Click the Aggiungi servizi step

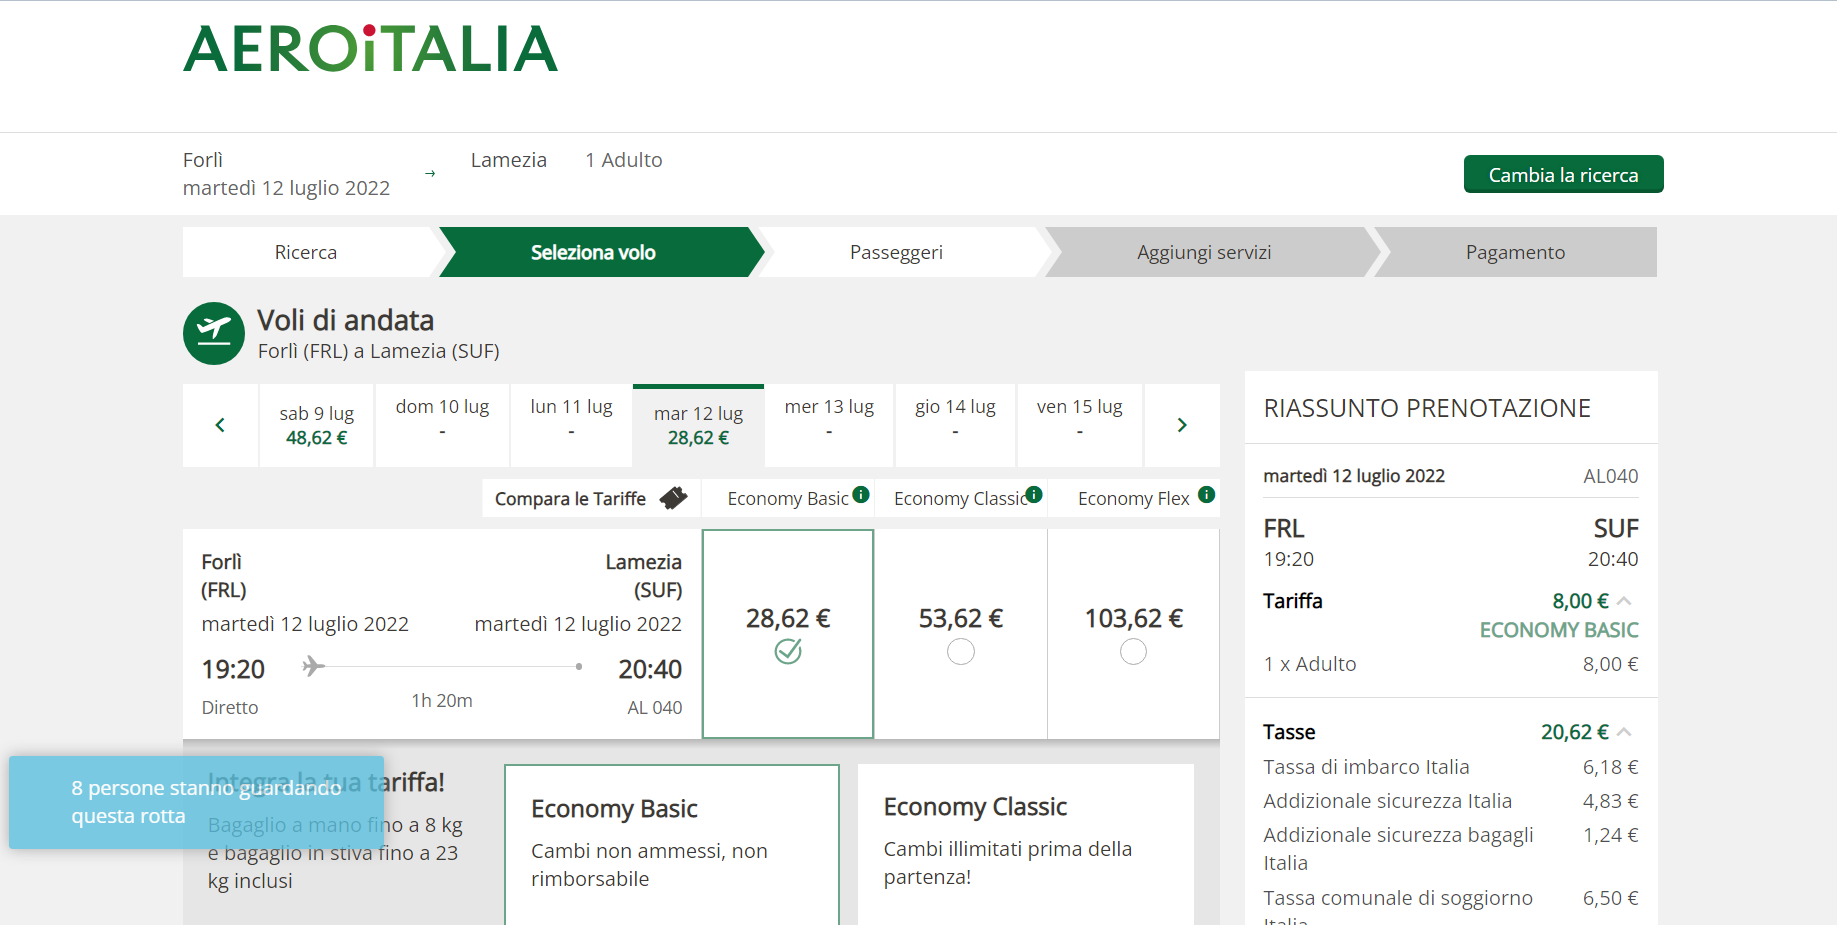[1204, 252]
